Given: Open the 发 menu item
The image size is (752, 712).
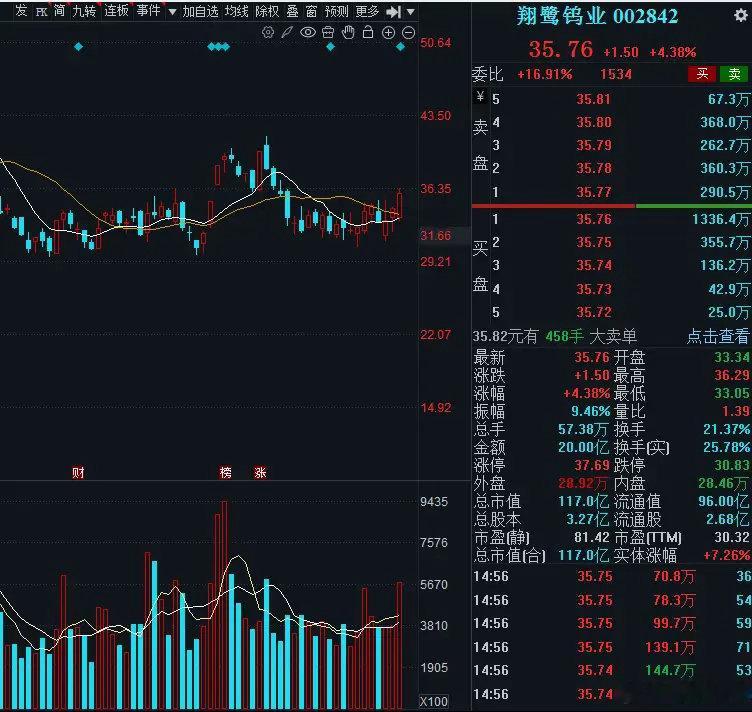Looking at the screenshot, I should pos(21,11).
